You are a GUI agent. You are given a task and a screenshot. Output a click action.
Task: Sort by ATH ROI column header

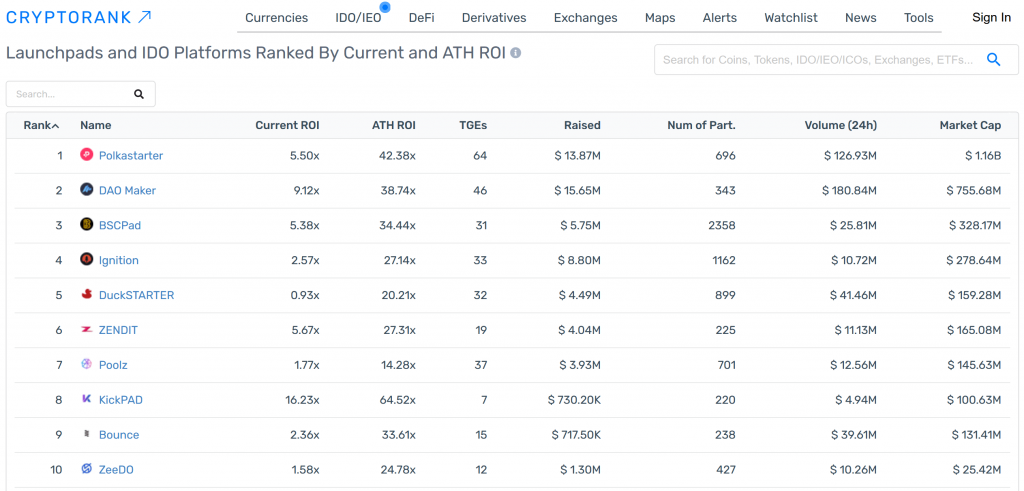tap(393, 125)
